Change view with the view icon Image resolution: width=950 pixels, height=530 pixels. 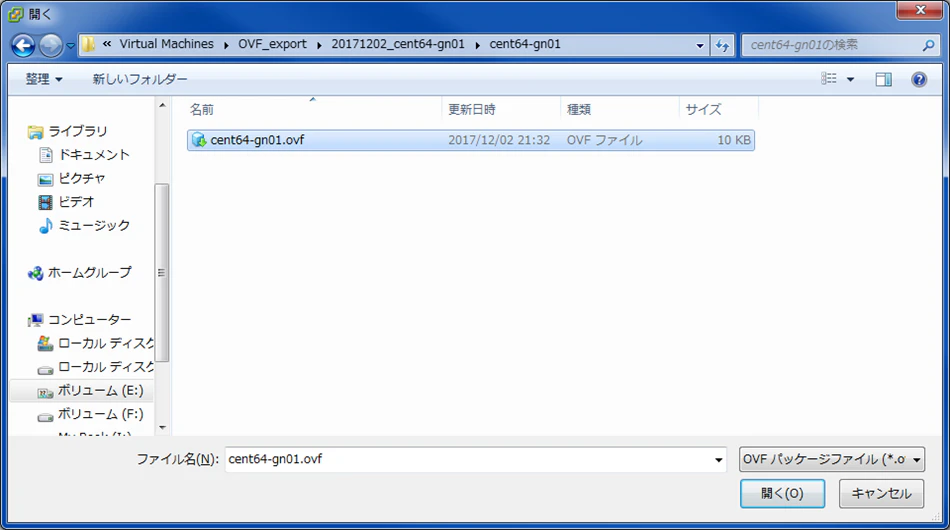(x=829, y=79)
